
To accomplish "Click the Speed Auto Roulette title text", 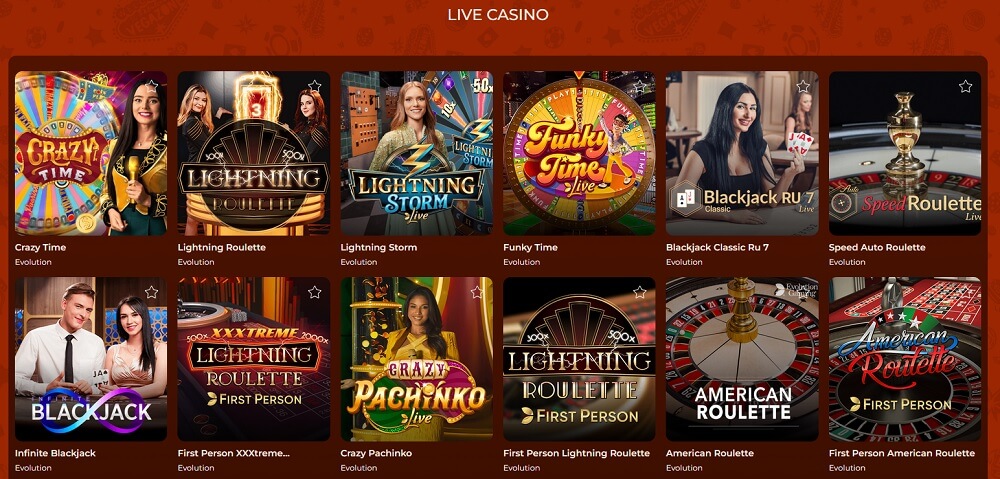I will 877,247.
